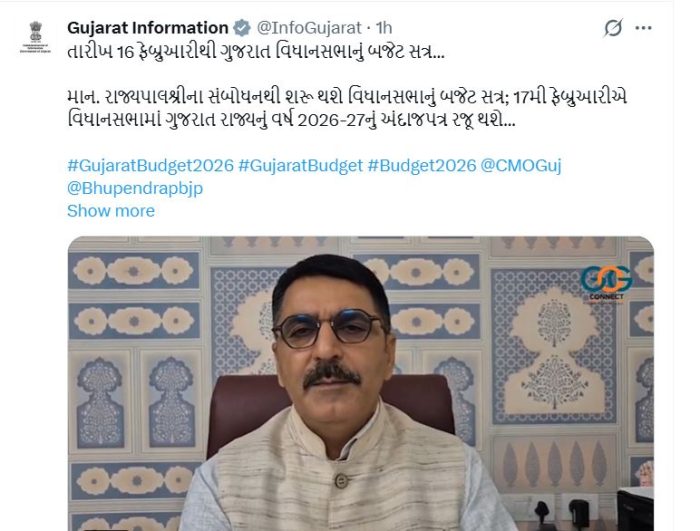Viewport: 700px width, 531px height.
Task: Click the GOG Connect logo watermark
Action: click(x=606, y=283)
